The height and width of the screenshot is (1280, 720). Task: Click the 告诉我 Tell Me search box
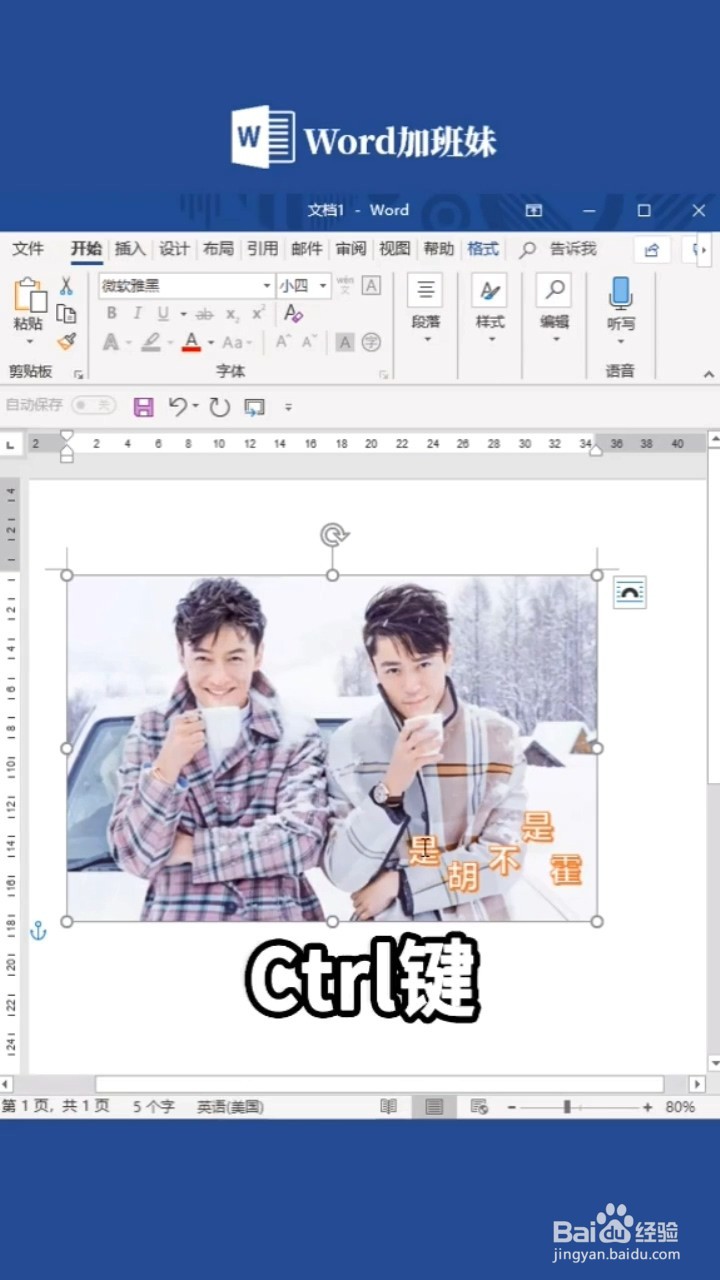558,249
